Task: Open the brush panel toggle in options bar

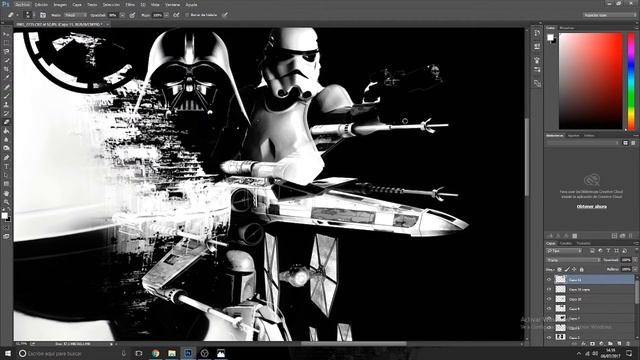Action: 43,15
